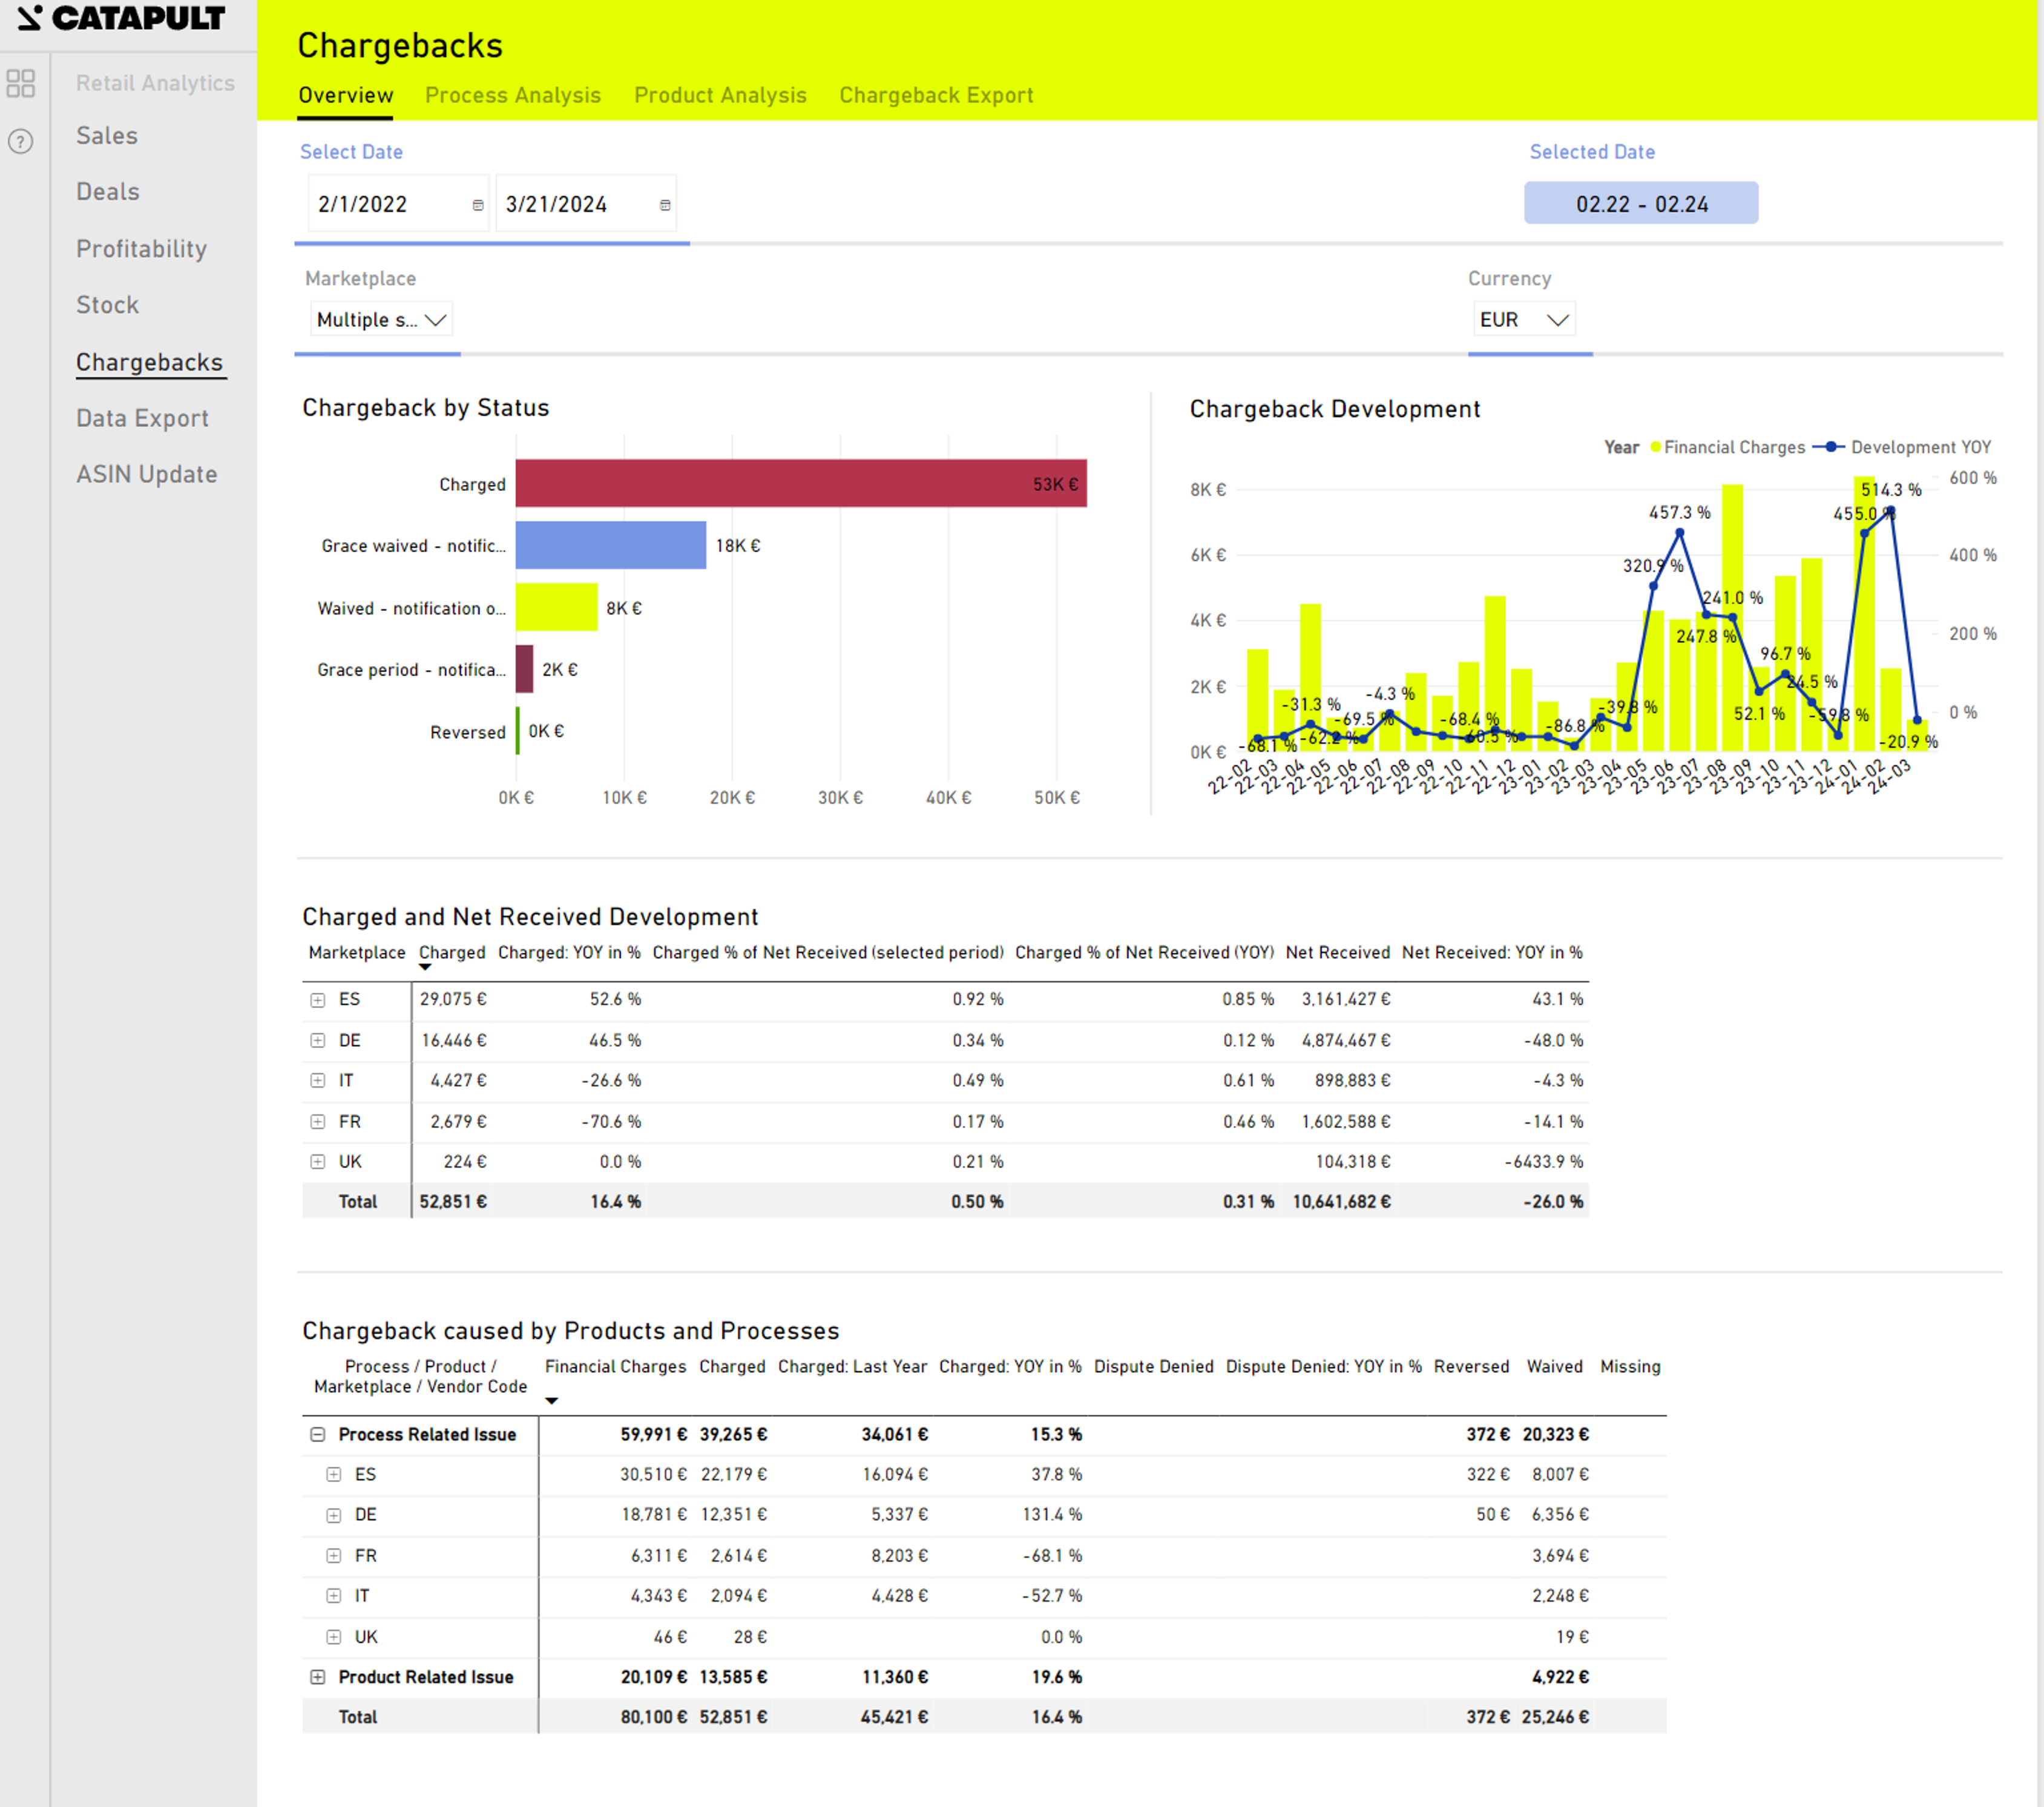
Task: Expand the ES row in Charged table
Action: 318,1000
